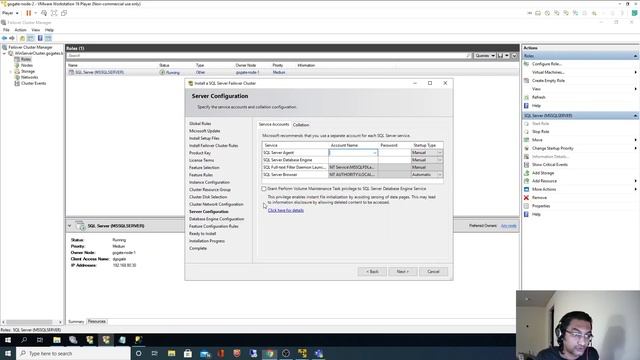
Task: Click host 'Type here to search' box
Action: click(73, 353)
